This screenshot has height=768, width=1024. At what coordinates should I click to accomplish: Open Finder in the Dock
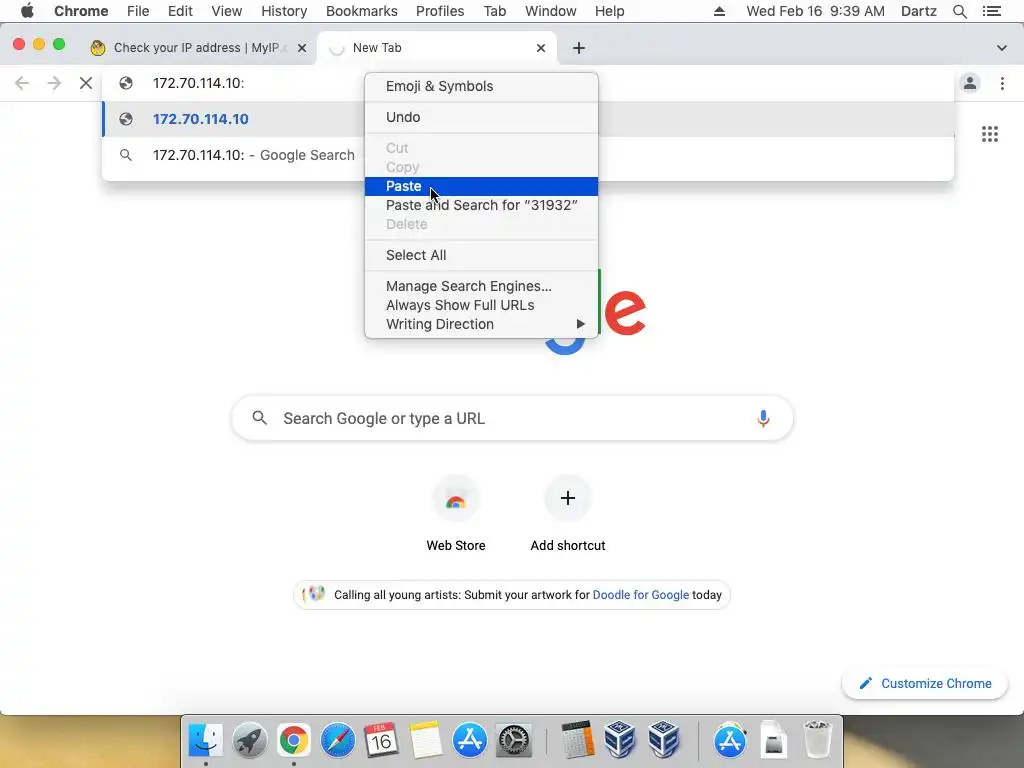(x=206, y=741)
